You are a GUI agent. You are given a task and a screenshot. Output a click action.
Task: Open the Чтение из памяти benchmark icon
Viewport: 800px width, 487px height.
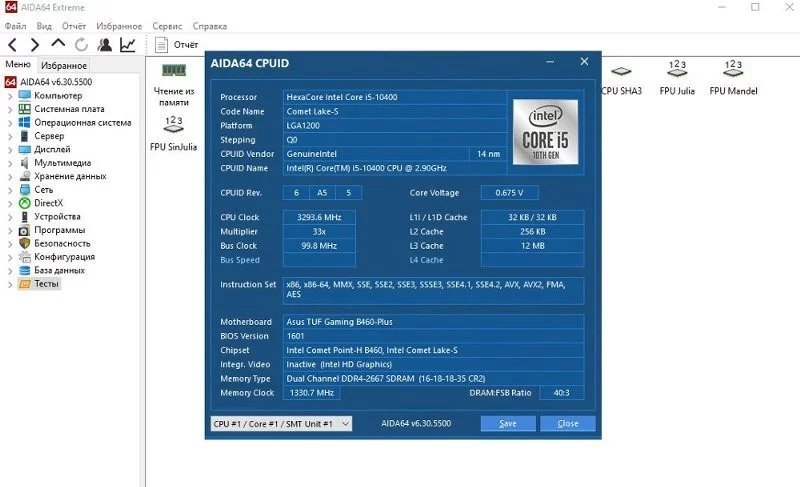click(x=174, y=85)
